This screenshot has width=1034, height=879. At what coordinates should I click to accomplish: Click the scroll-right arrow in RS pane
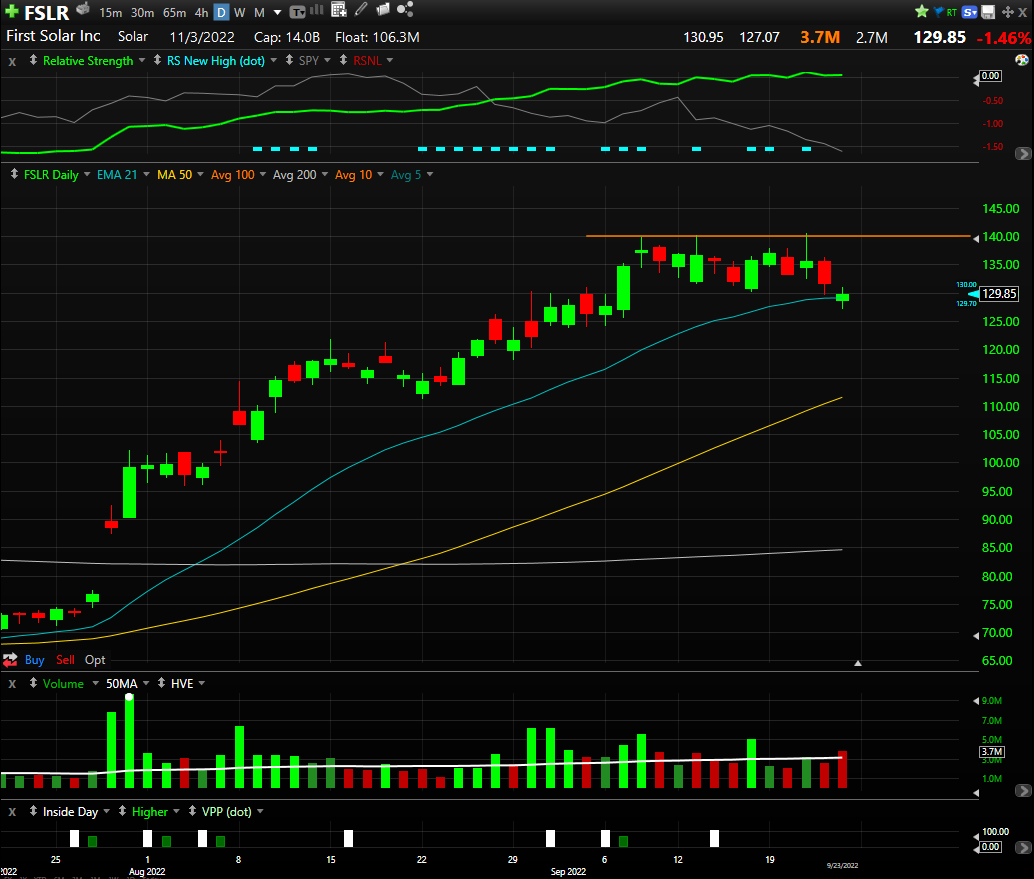[1023, 154]
